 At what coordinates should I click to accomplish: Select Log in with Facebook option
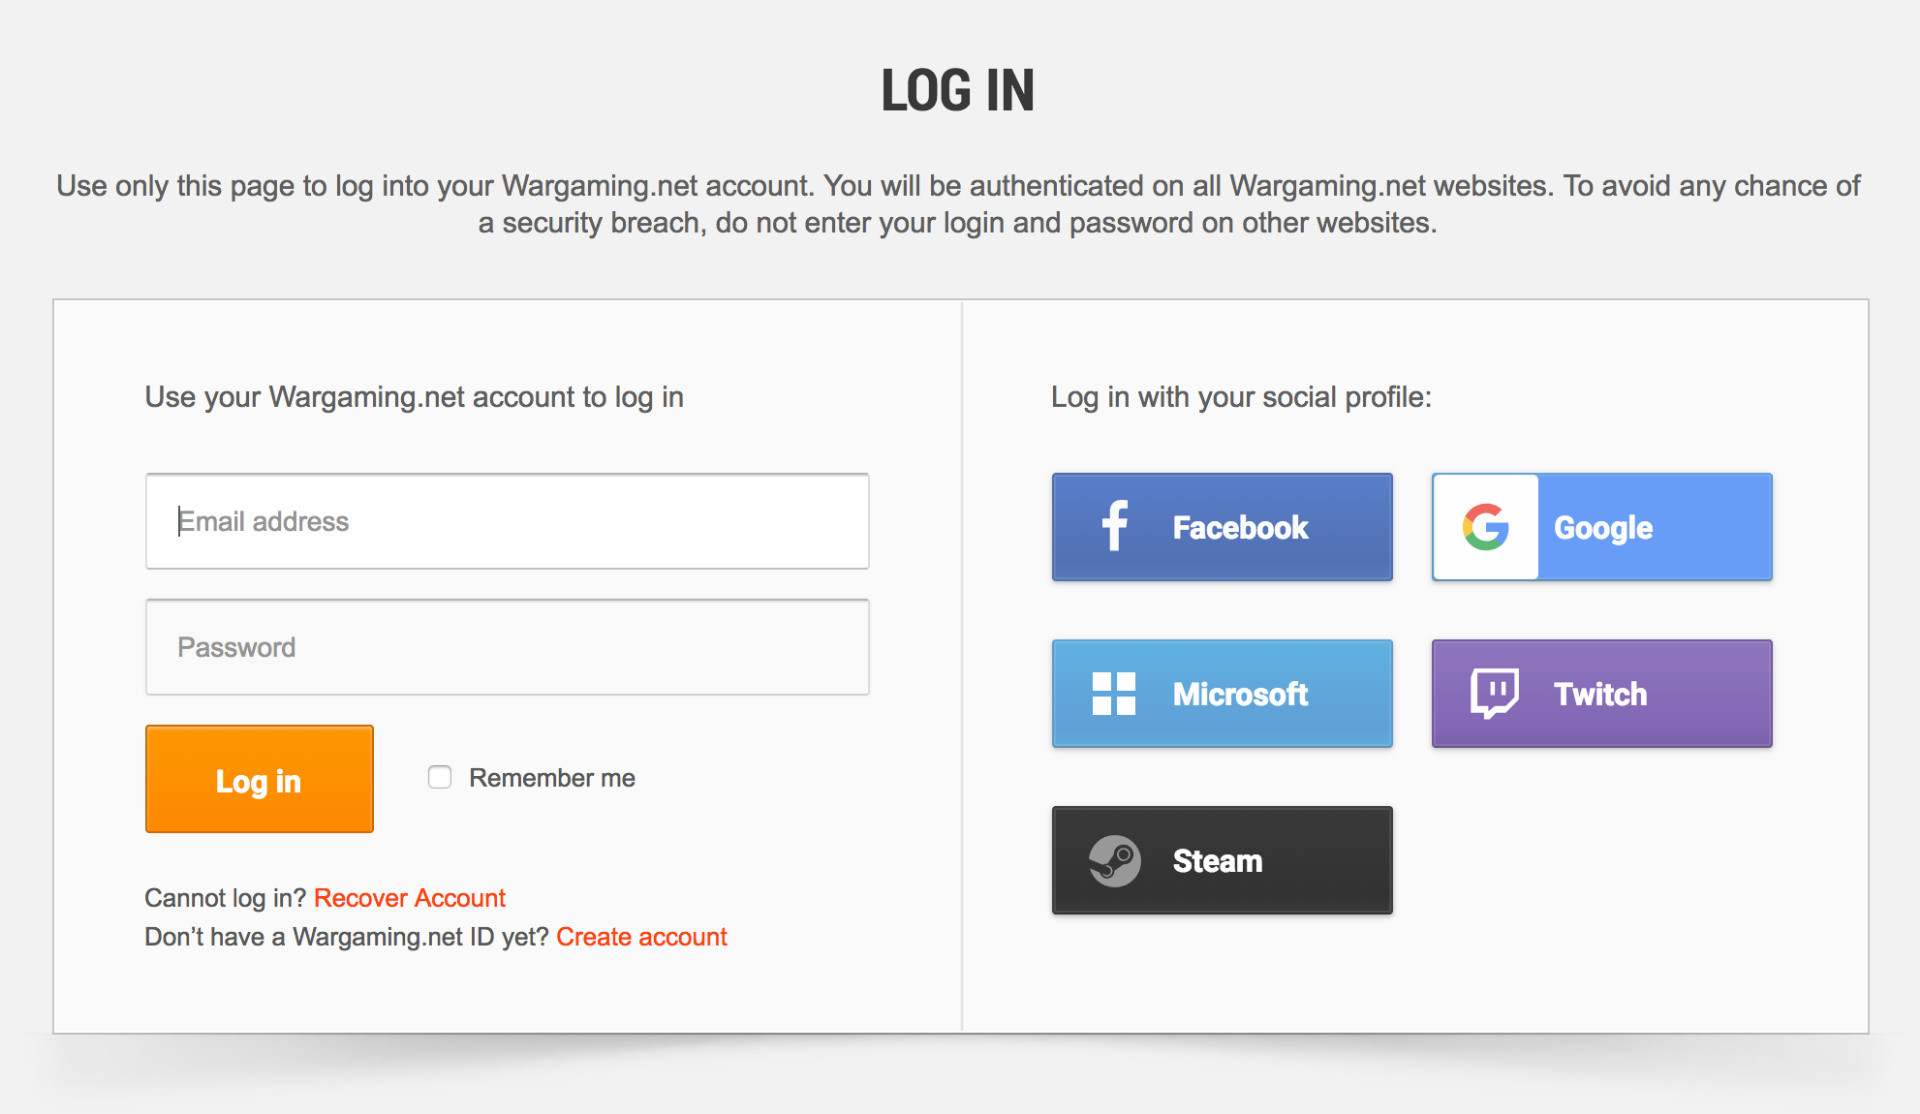(1220, 525)
